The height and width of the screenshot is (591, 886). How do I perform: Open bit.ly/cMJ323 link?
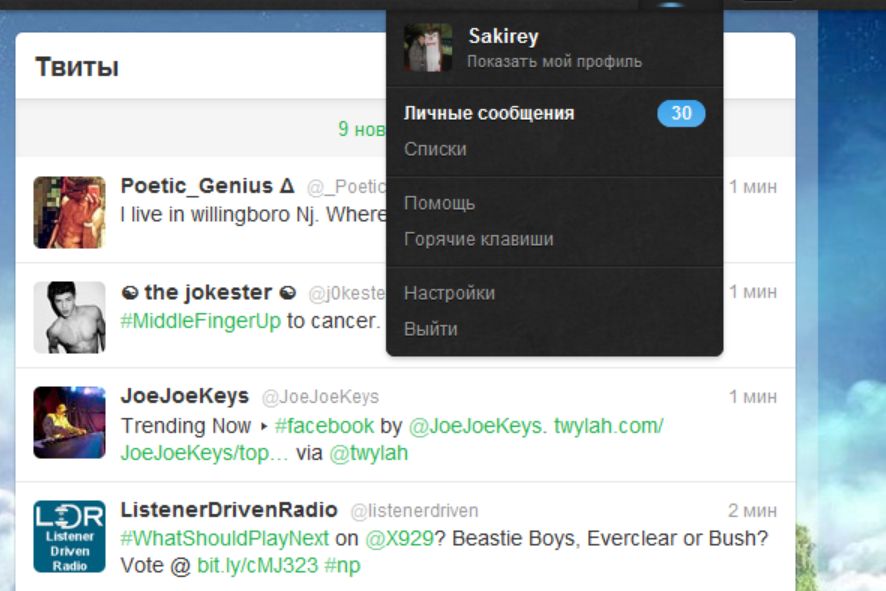tap(258, 565)
